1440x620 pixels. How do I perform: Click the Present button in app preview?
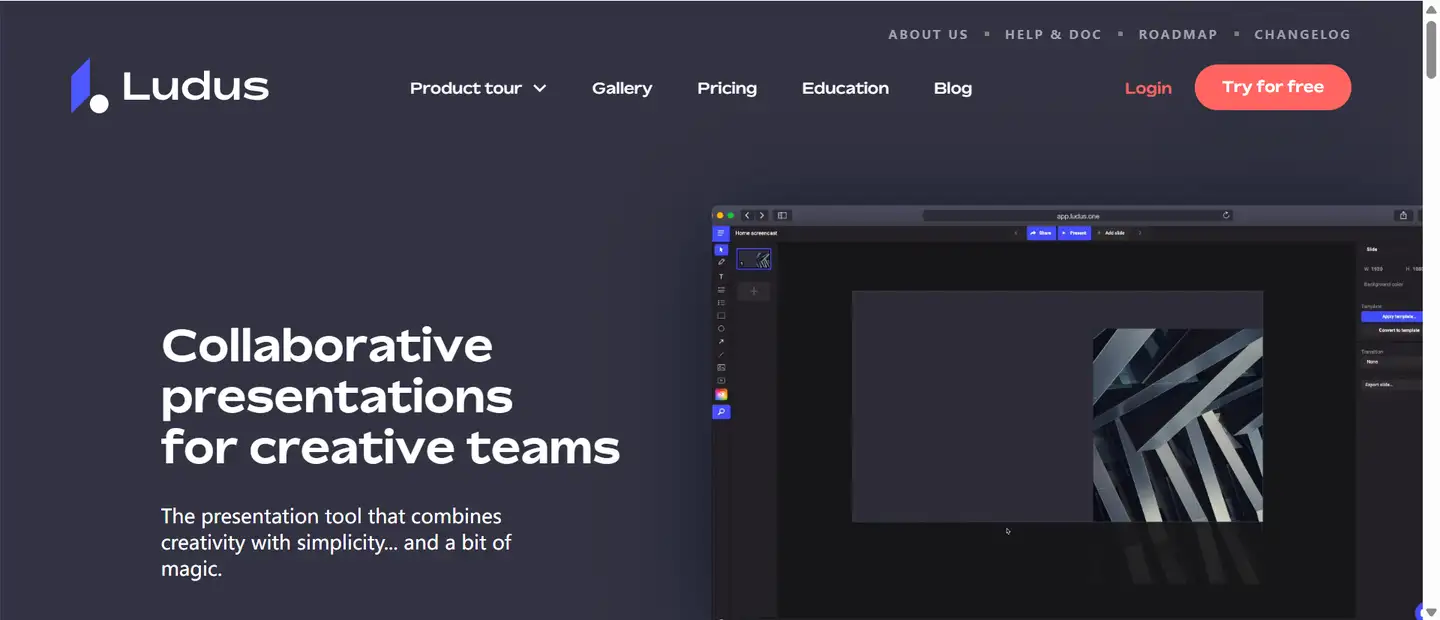[x=1073, y=233]
